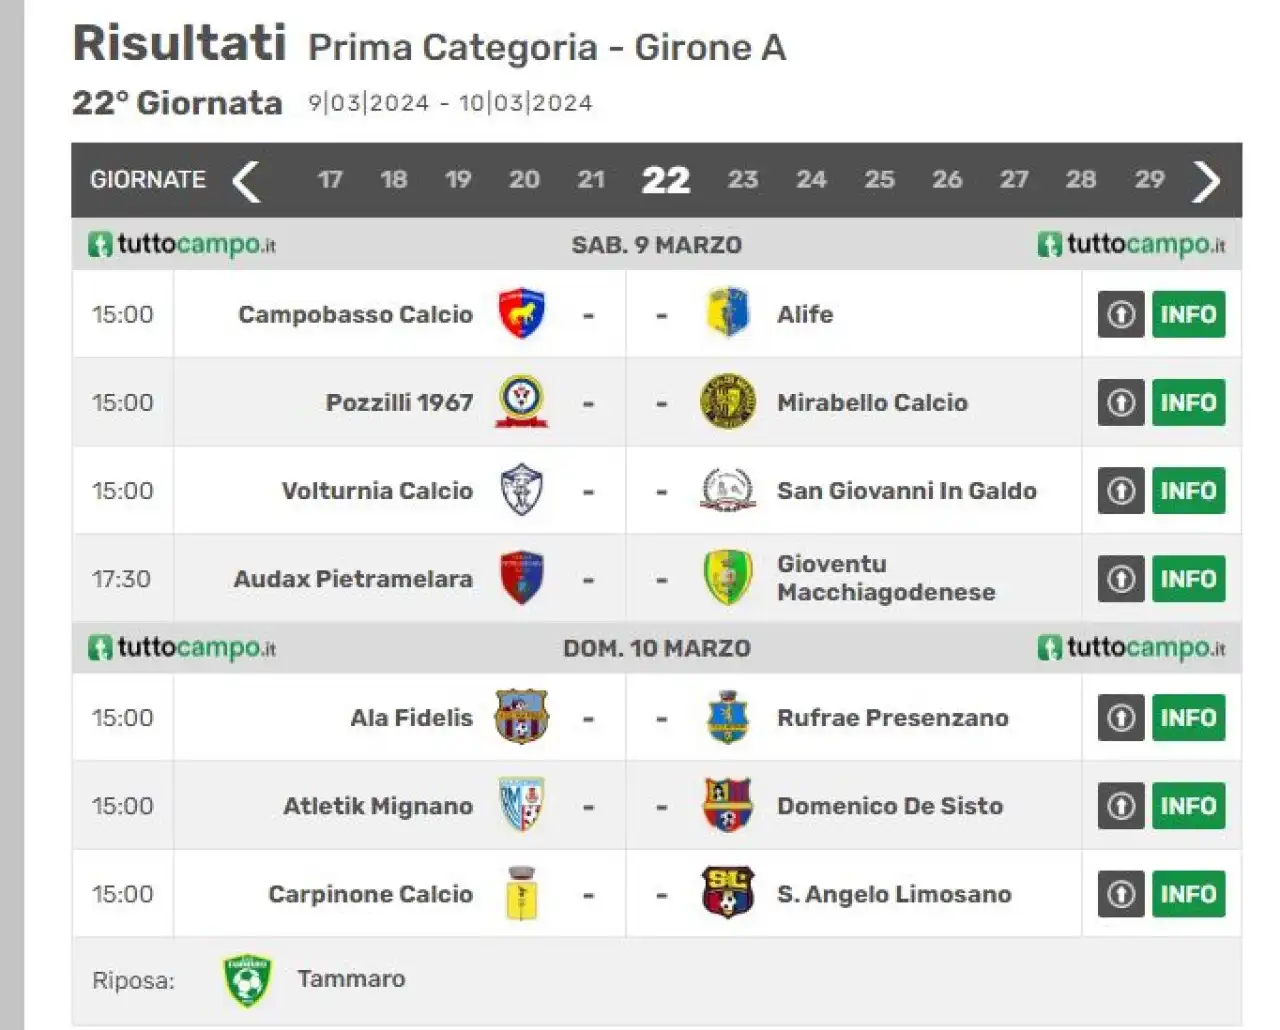Viewport: 1280px width, 1030px height.
Task: Switch to giornata 29
Action: (1149, 180)
